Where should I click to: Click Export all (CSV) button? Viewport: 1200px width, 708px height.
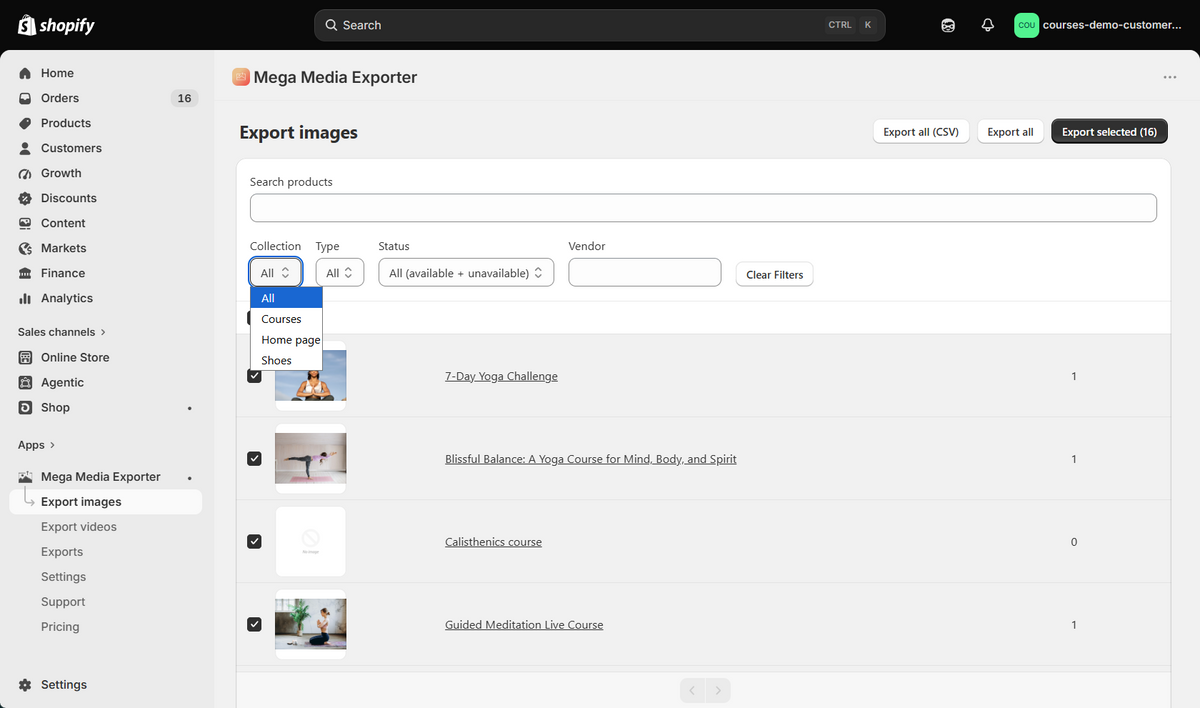click(x=921, y=132)
